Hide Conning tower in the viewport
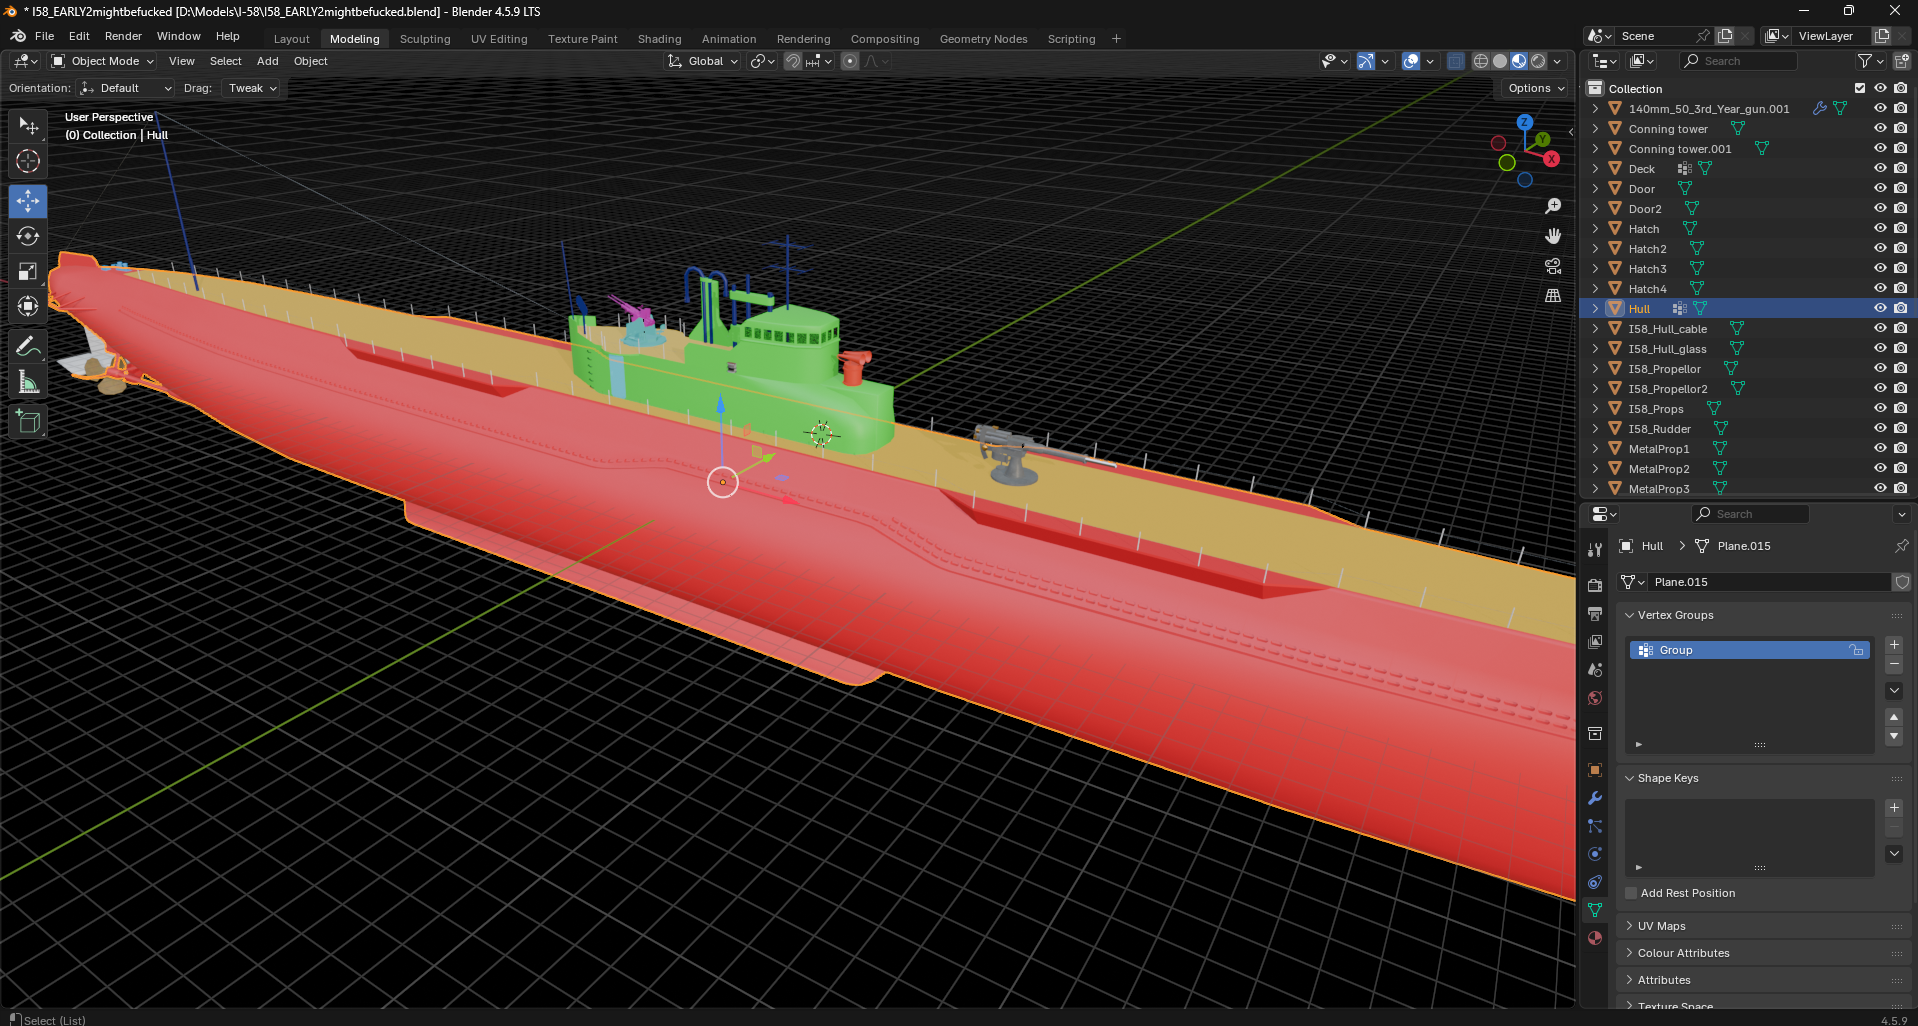 pyautogui.click(x=1880, y=128)
